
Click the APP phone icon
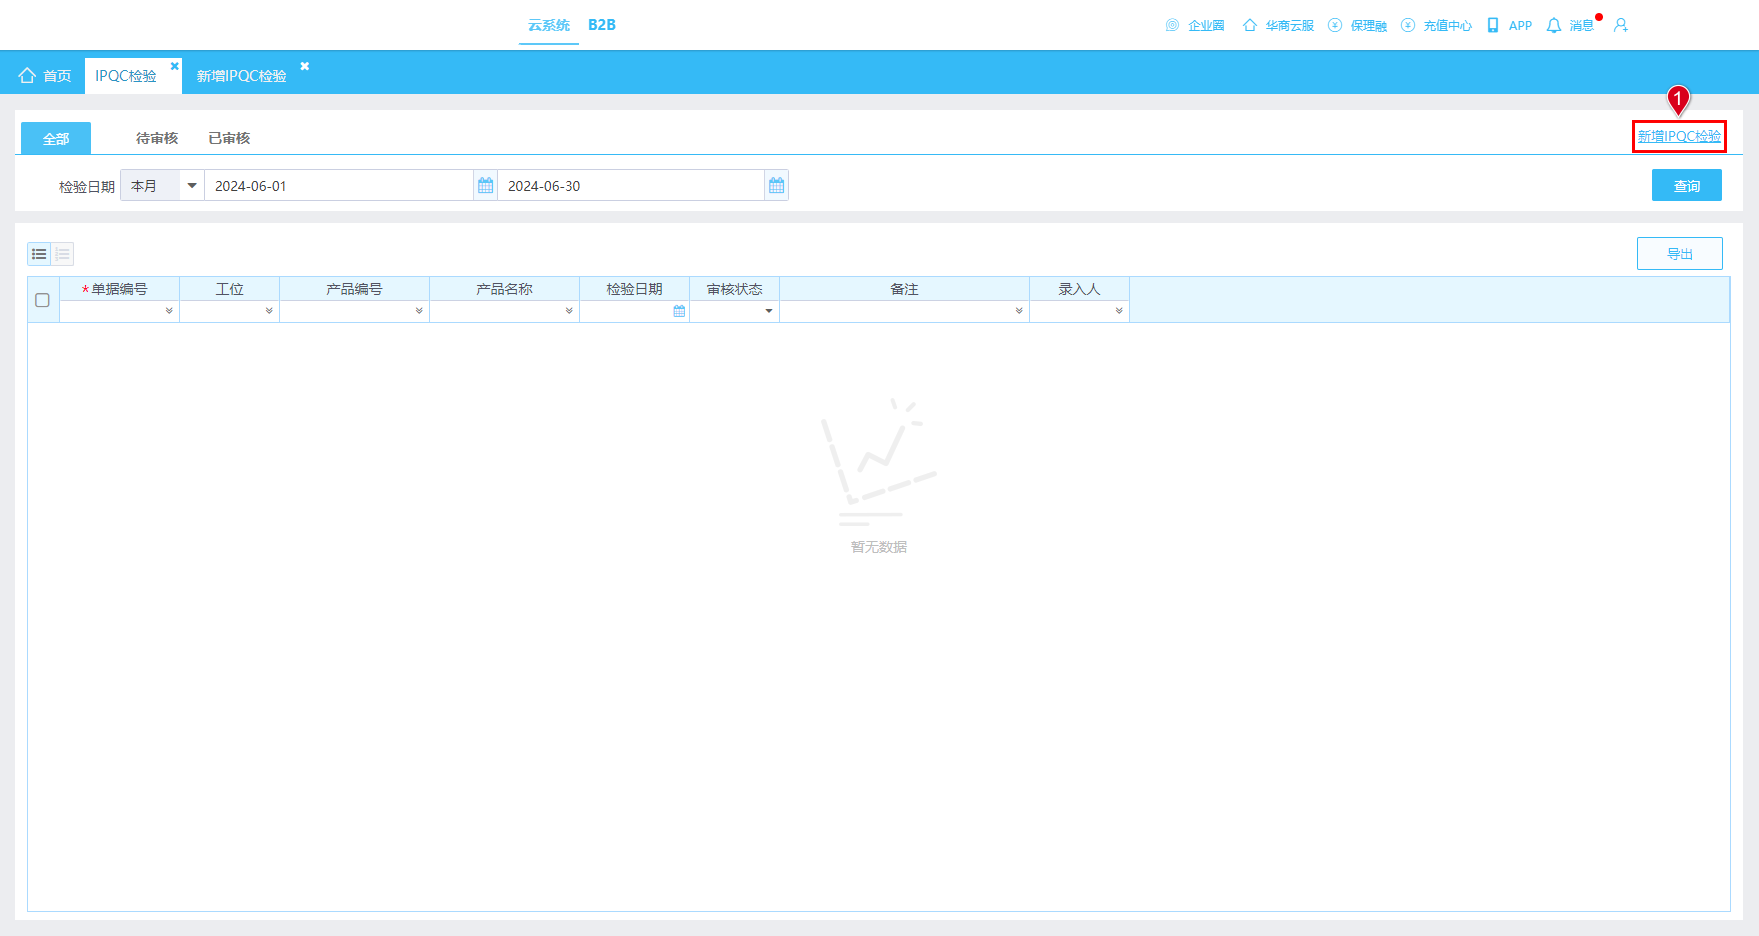point(1493,25)
